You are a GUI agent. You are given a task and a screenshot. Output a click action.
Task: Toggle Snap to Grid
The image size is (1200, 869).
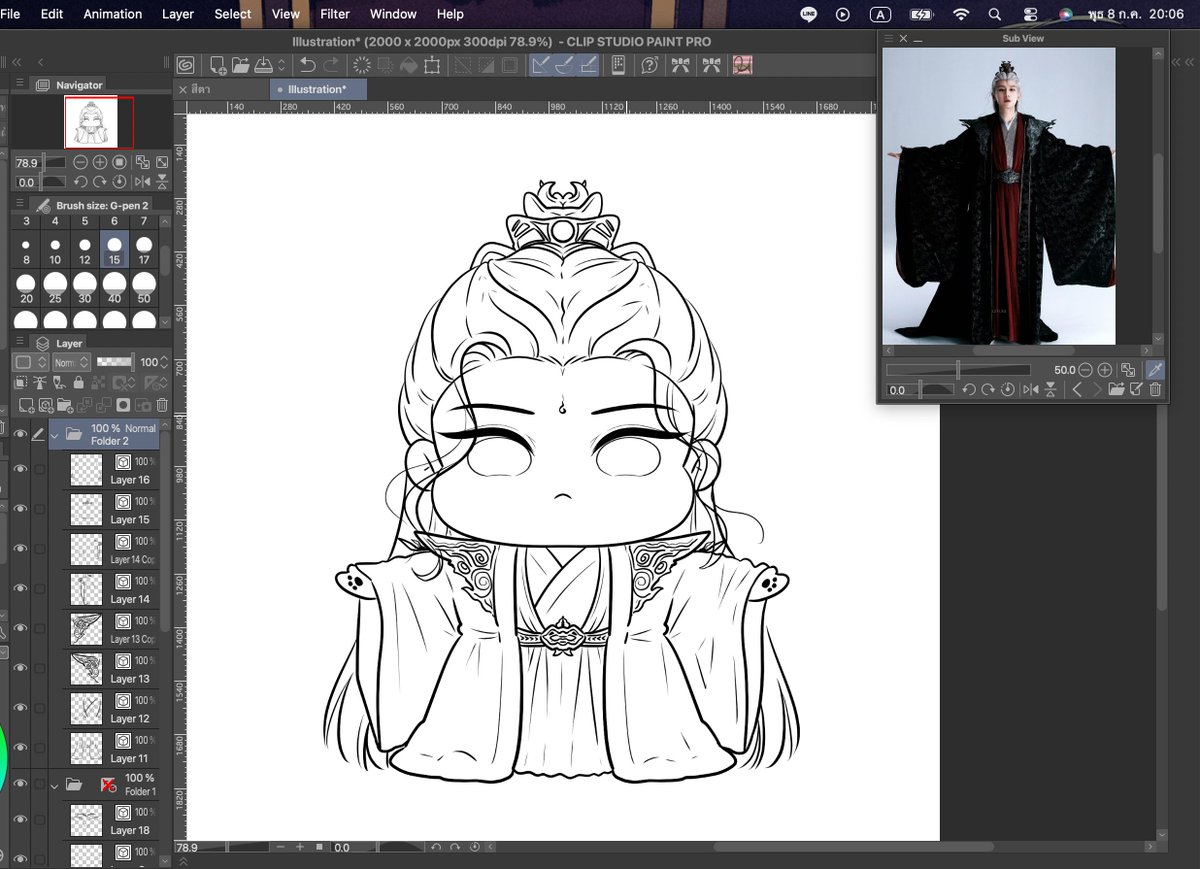point(589,65)
